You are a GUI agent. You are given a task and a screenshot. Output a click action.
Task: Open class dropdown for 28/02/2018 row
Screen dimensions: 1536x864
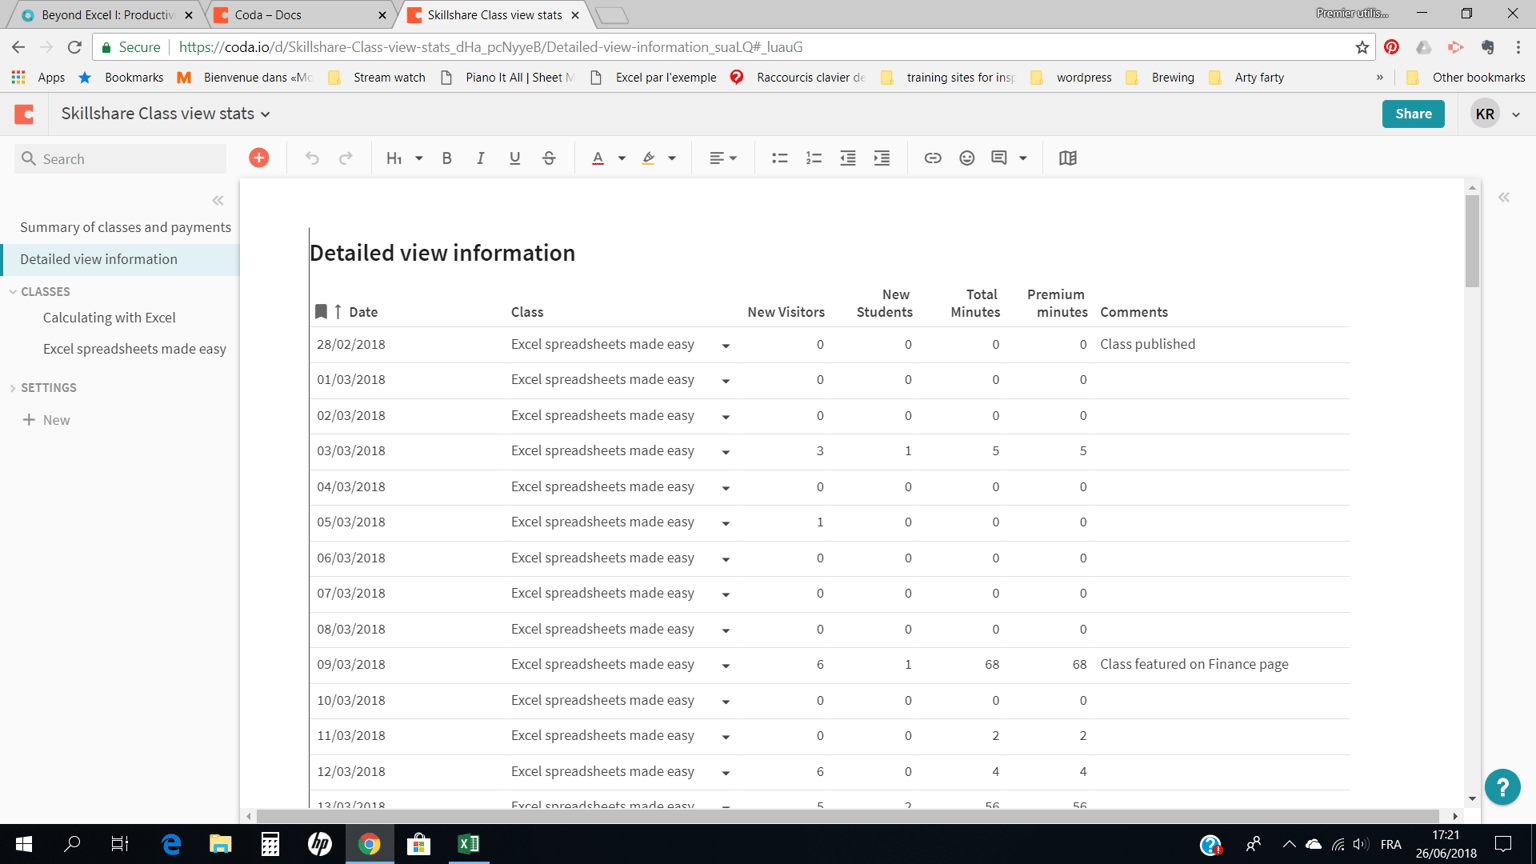[726, 346]
